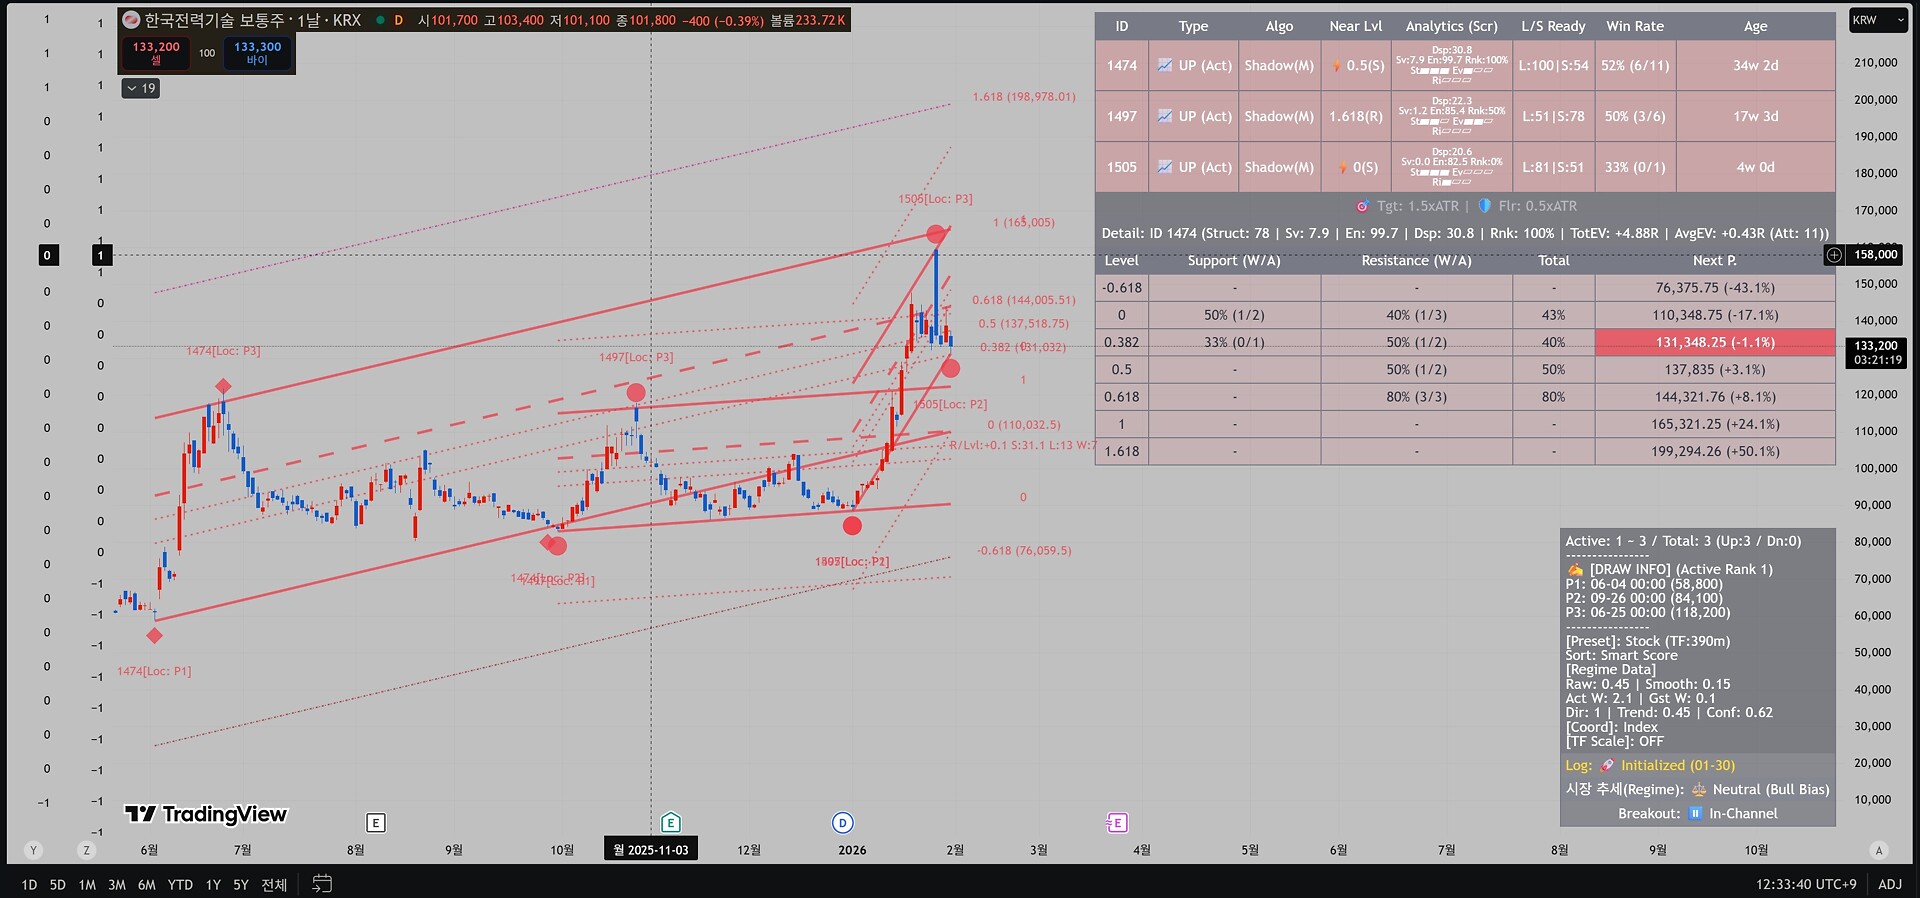Click the 17w 3d age cell
The image size is (1920, 898).
tap(1756, 117)
